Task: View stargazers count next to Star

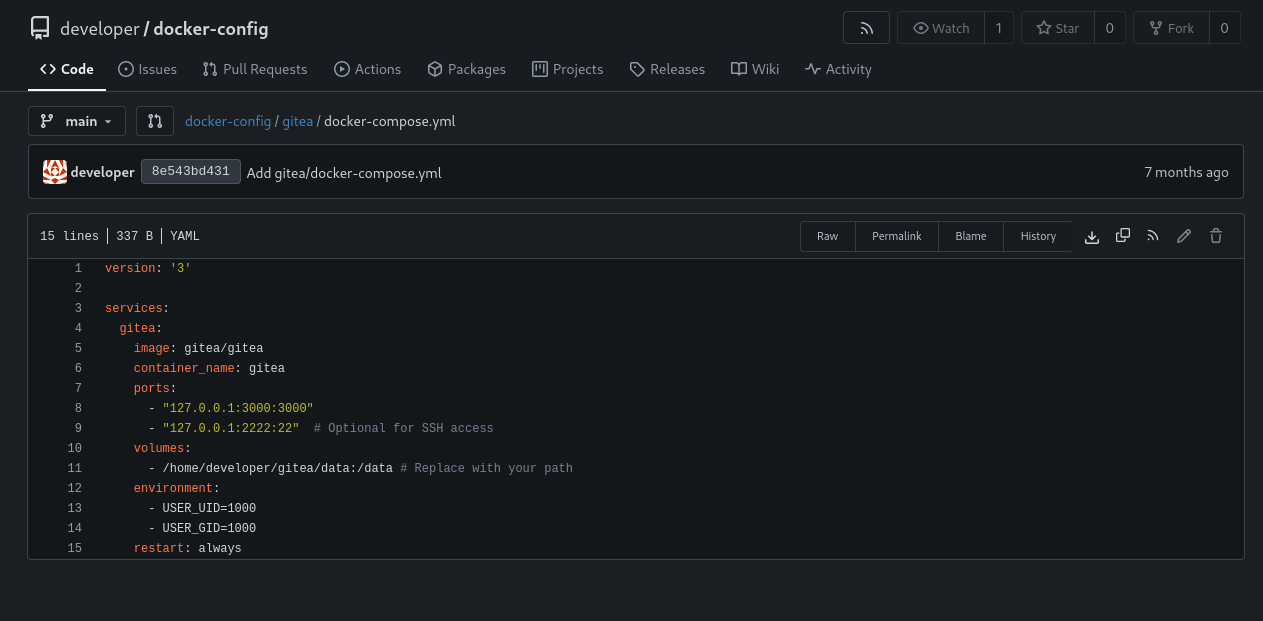Action: tap(1110, 28)
